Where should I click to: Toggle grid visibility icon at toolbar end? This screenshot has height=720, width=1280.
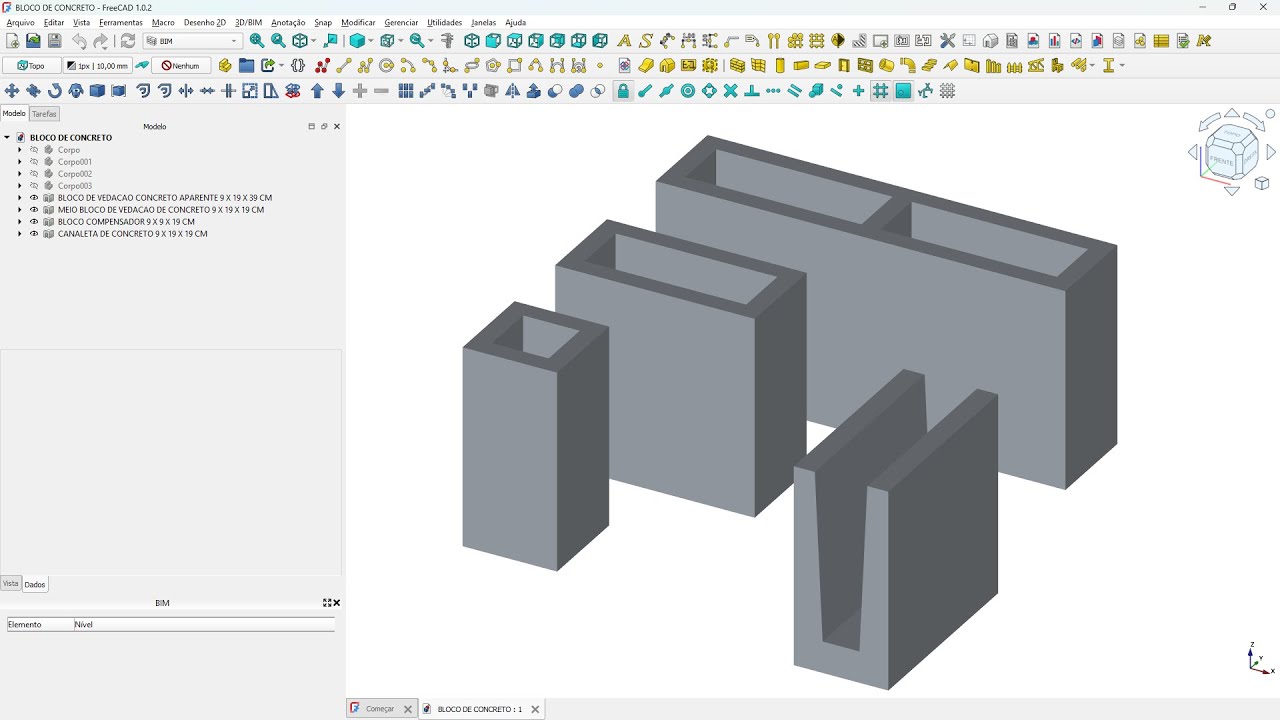tap(947, 90)
